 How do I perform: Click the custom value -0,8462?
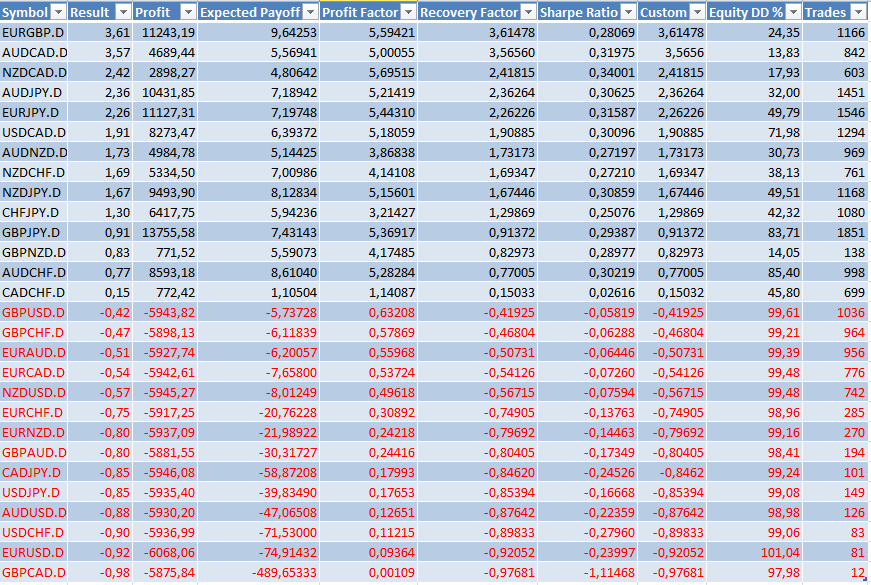point(682,473)
